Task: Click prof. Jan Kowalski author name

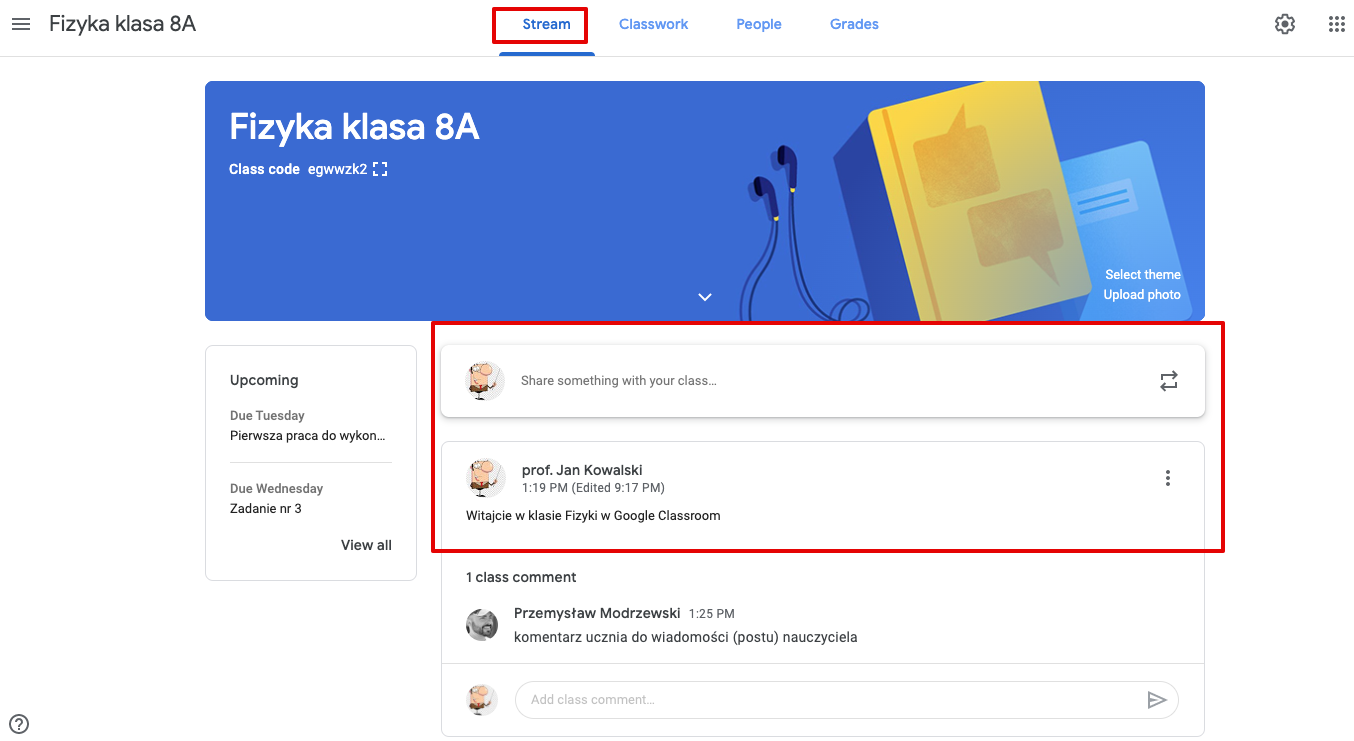Action: tap(582, 470)
